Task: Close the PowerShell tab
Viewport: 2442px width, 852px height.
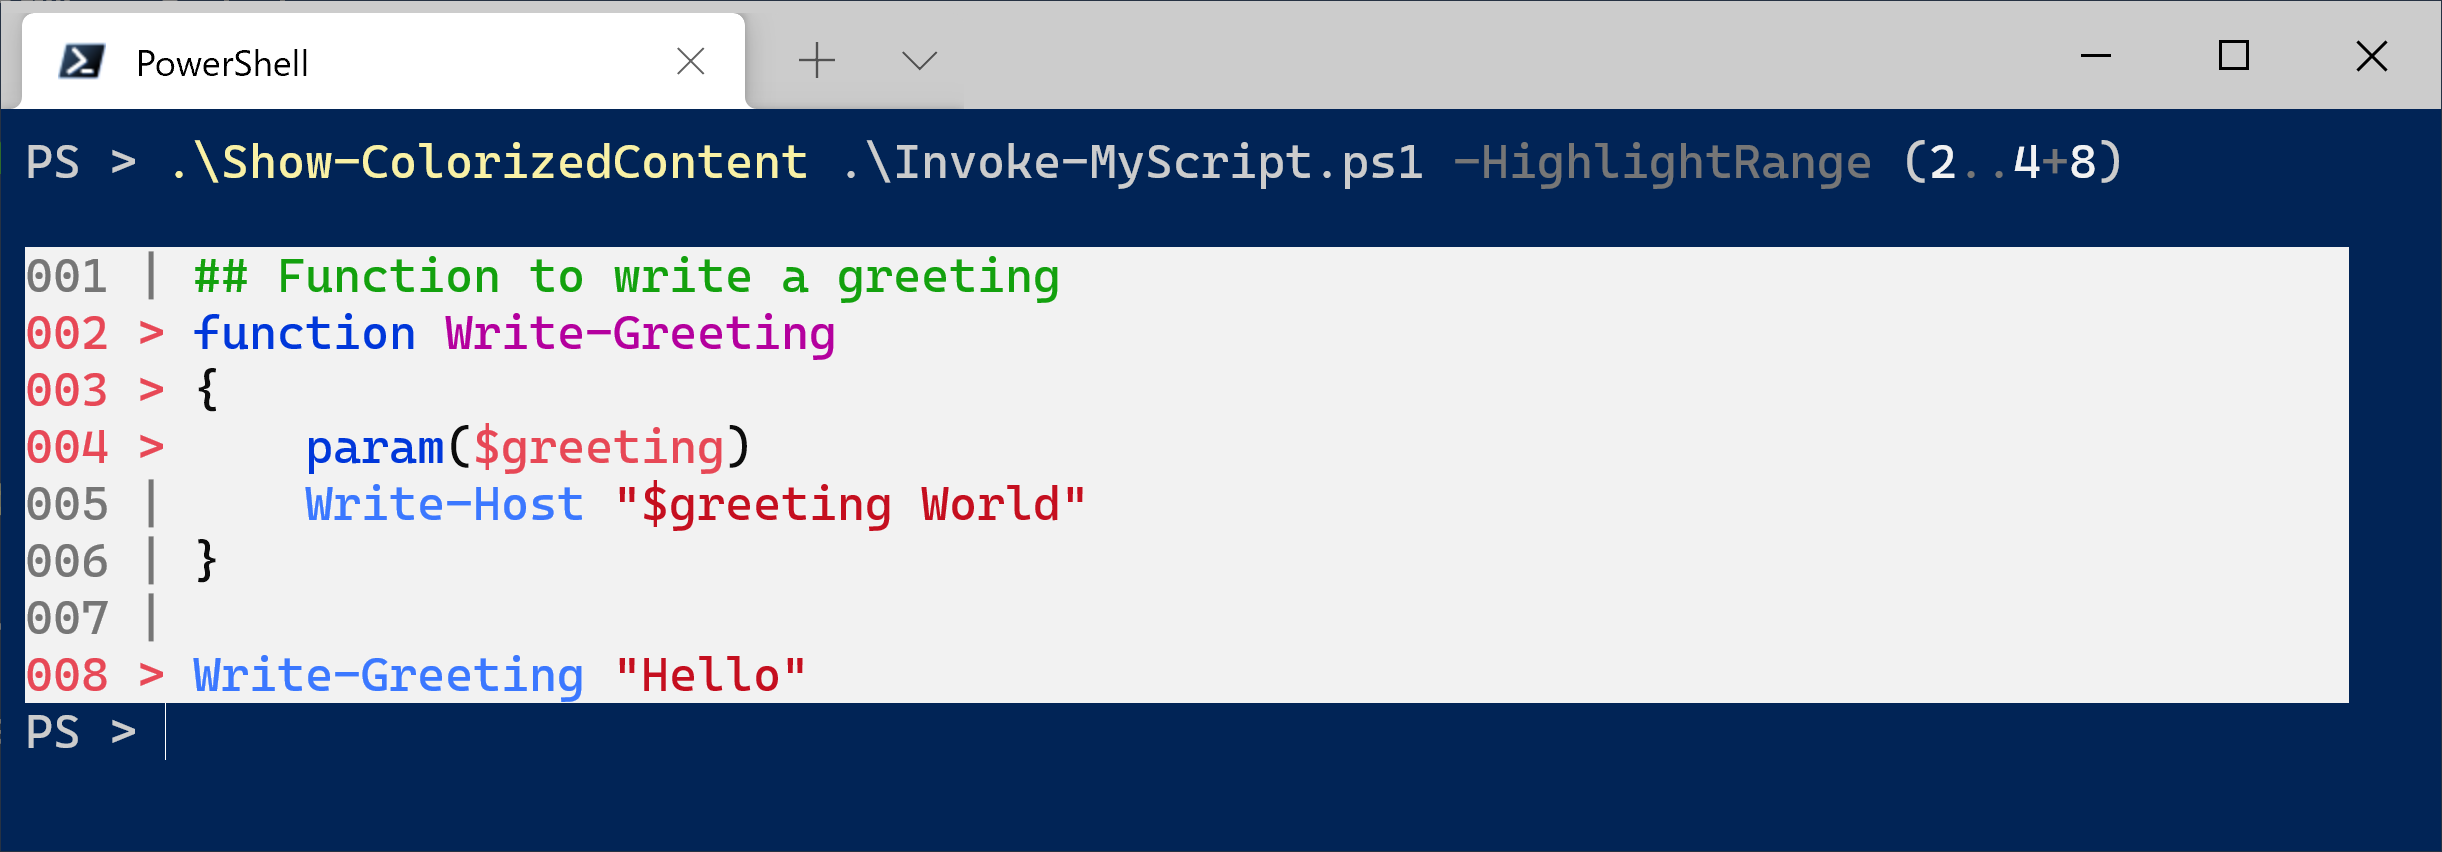Action: point(690,62)
